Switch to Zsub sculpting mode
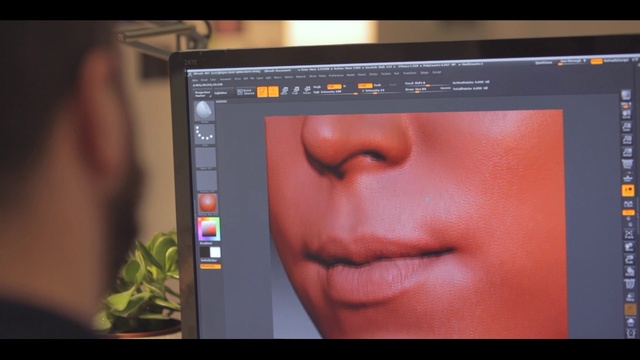640x360 pixels. pos(378,85)
